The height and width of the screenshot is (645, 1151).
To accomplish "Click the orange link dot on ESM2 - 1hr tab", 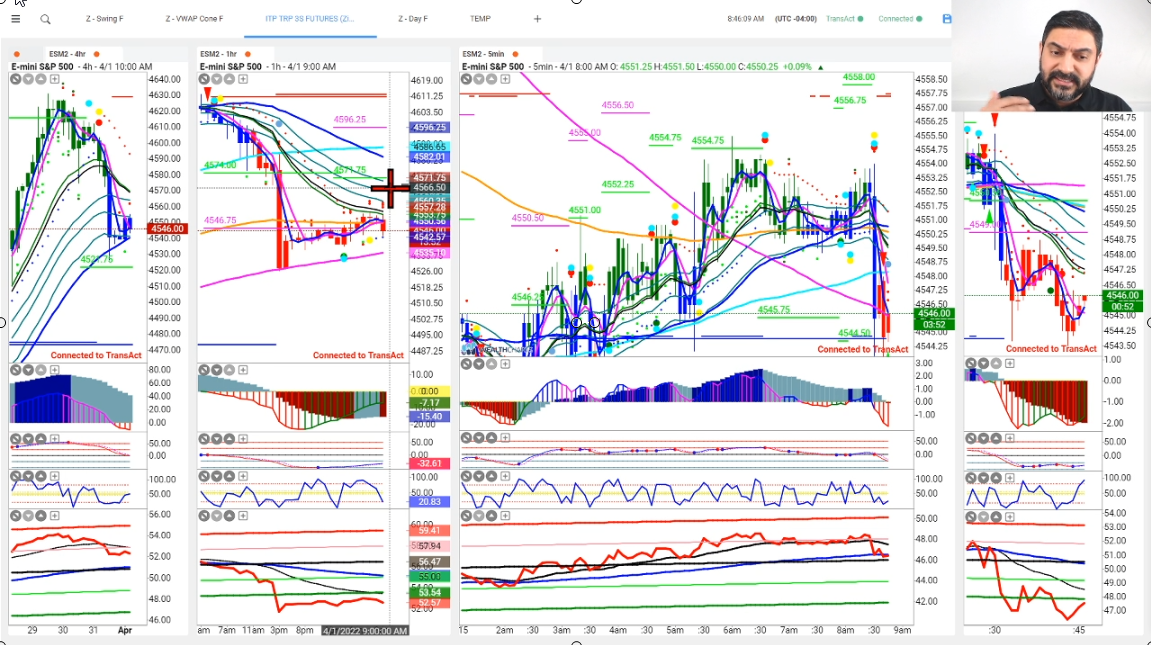I will click(x=248, y=54).
